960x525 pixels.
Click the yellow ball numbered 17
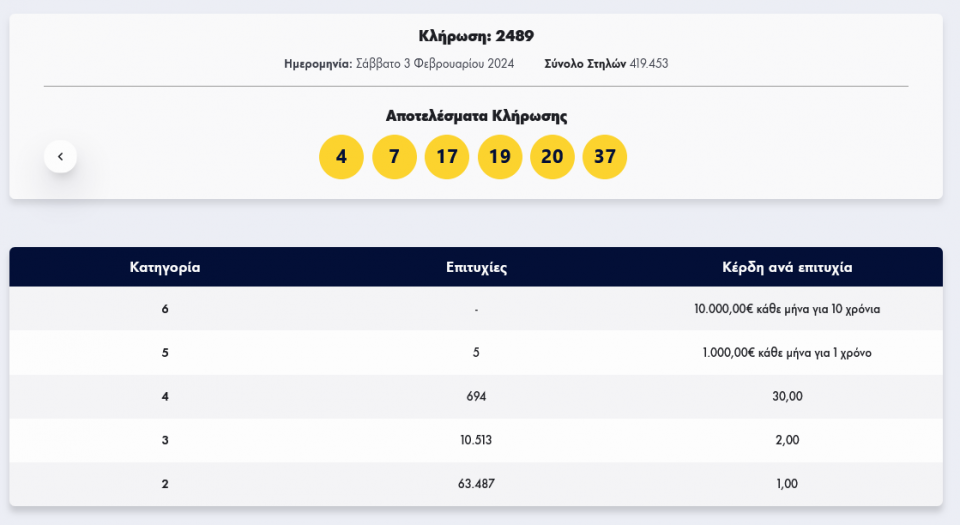tap(447, 157)
